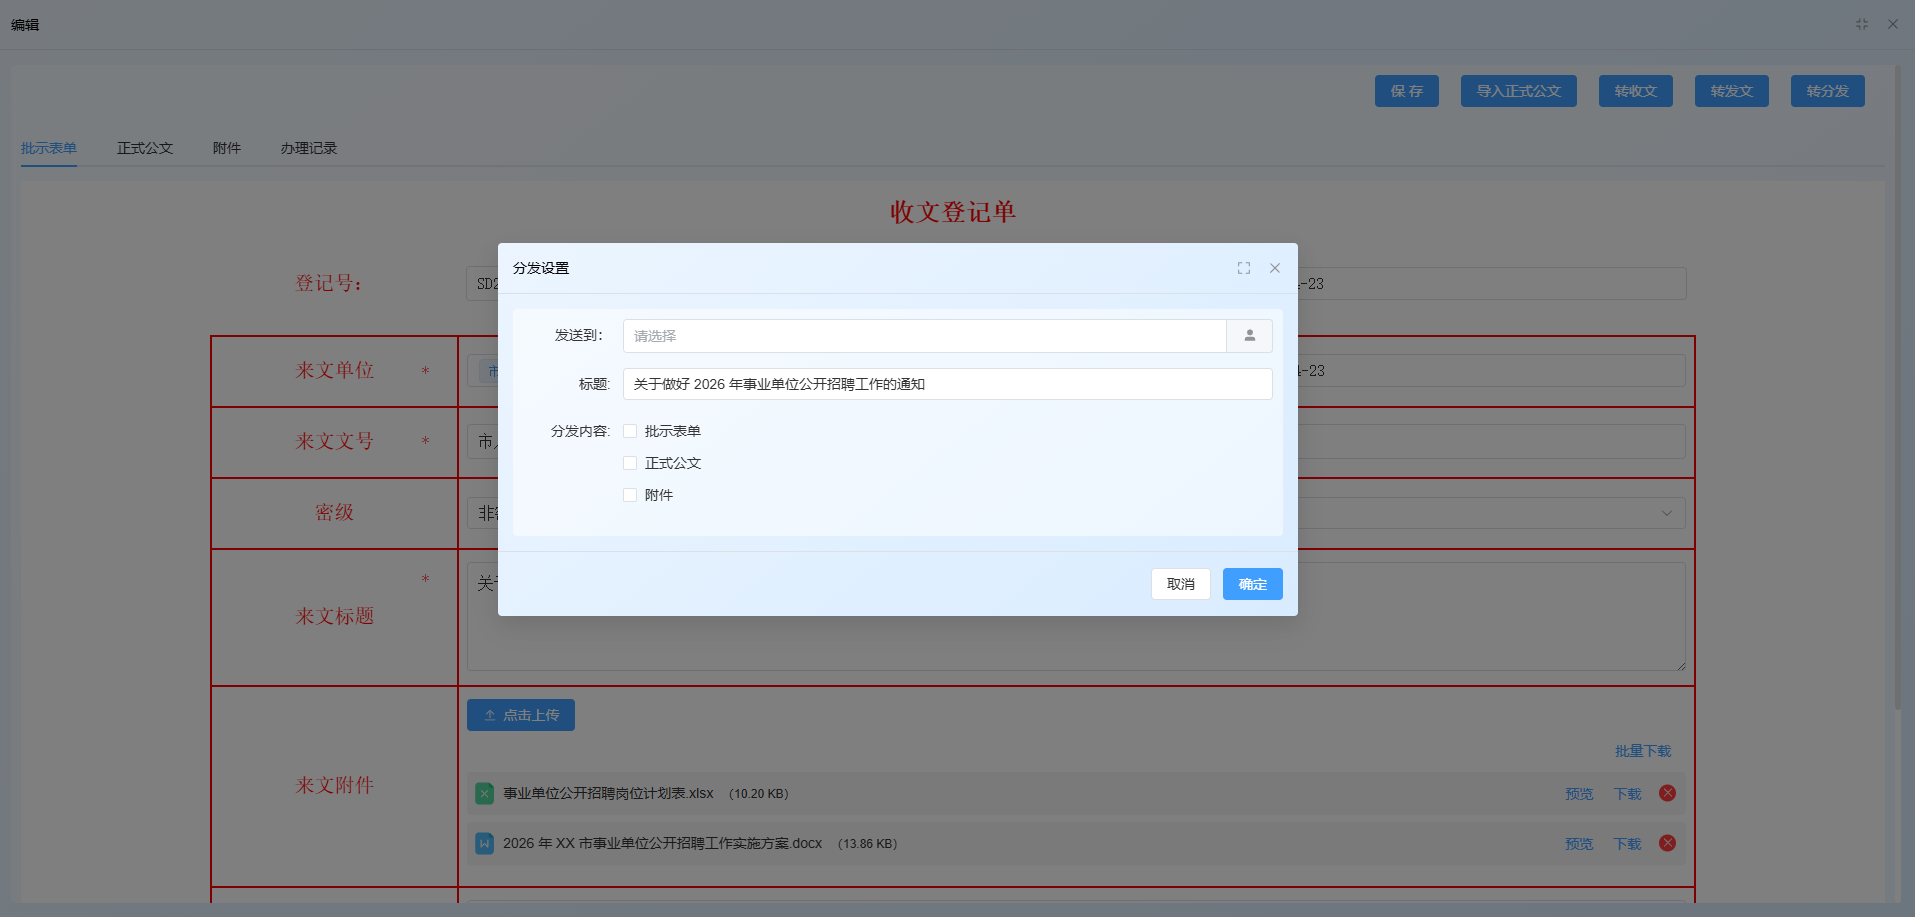Click the 点击上传 upload button
Screen dimensions: 1915x917
pyautogui.click(x=520, y=715)
